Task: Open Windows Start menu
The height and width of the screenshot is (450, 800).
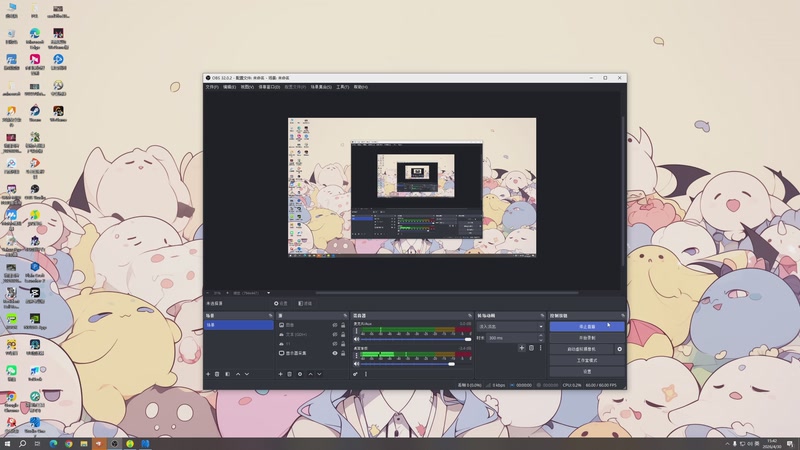Action: tap(7, 444)
